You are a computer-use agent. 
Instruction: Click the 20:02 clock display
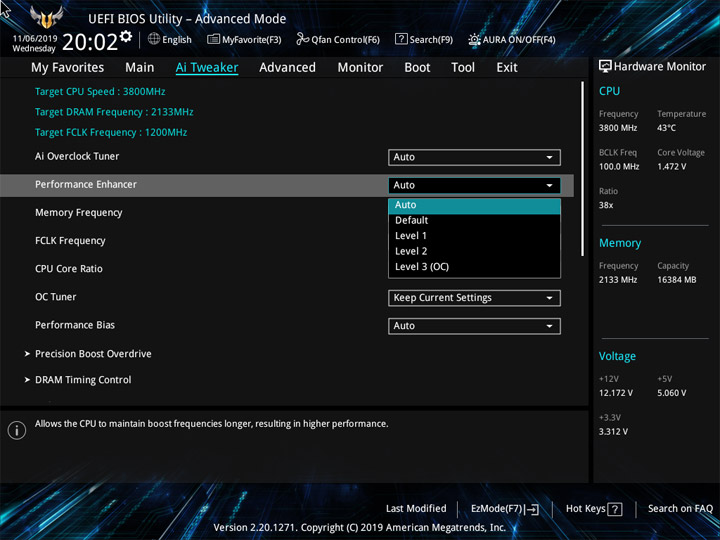90,42
